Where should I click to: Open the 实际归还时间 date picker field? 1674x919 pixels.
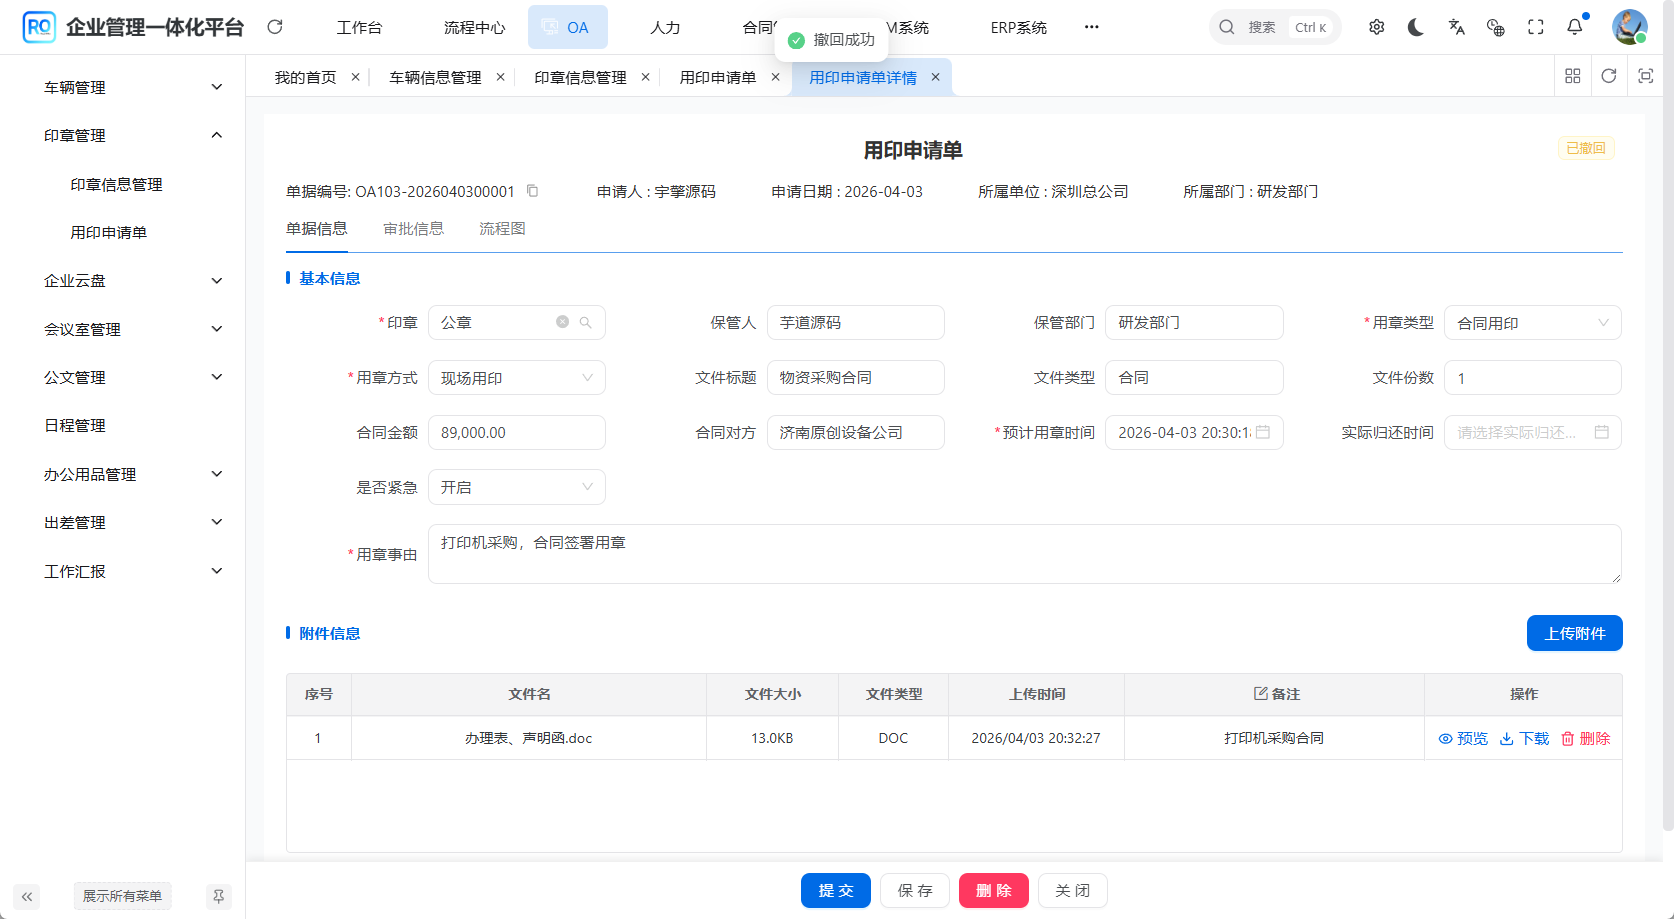coord(1532,432)
